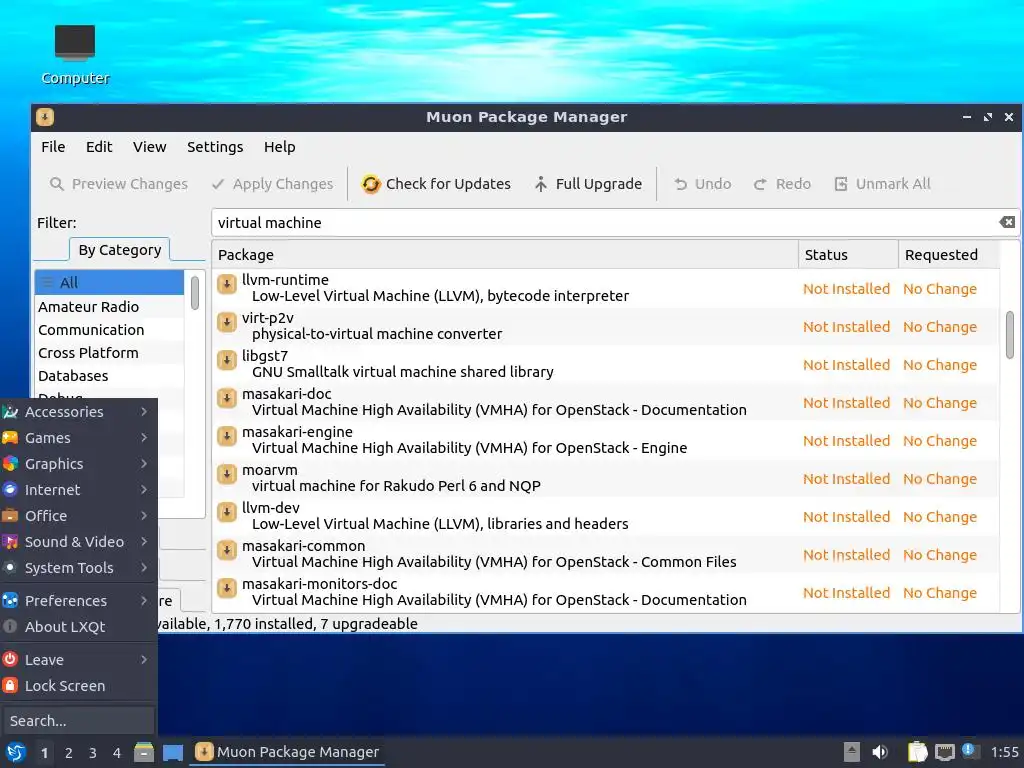Click Lock Screen in start menu
1024x768 pixels.
78,686
